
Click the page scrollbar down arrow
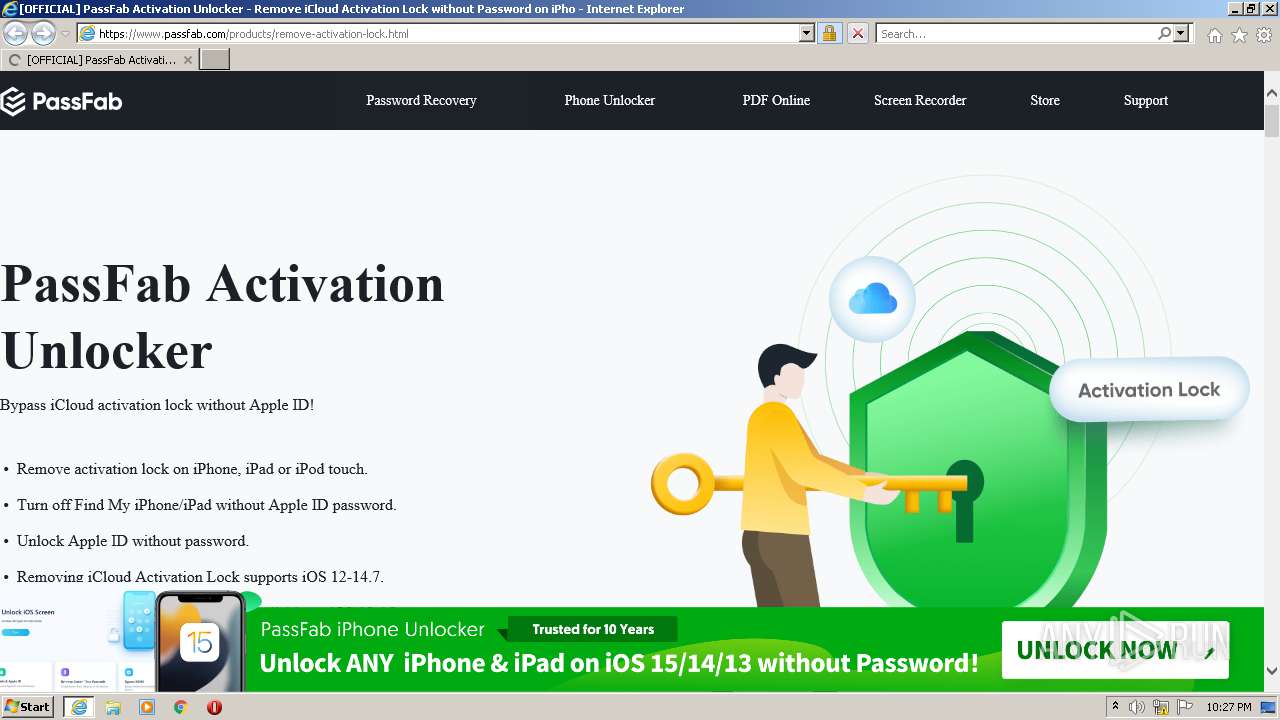(x=1272, y=671)
